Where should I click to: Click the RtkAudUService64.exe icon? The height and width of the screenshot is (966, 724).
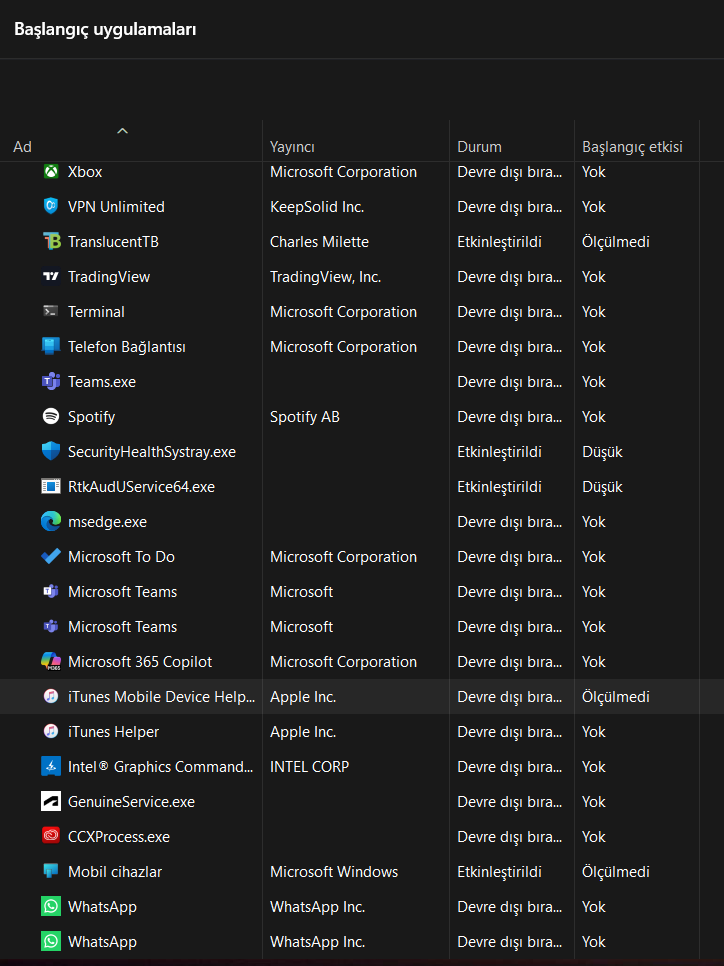tap(51, 487)
